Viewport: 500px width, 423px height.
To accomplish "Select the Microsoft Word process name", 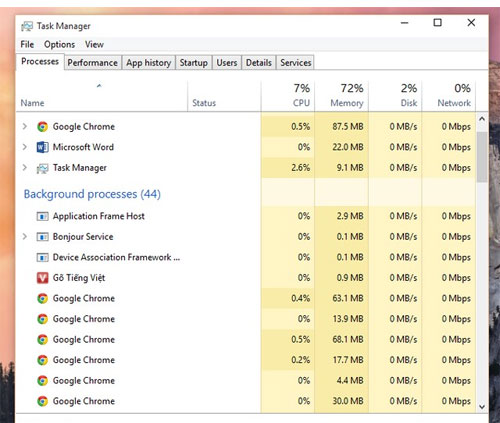I will pyautogui.click(x=83, y=147).
